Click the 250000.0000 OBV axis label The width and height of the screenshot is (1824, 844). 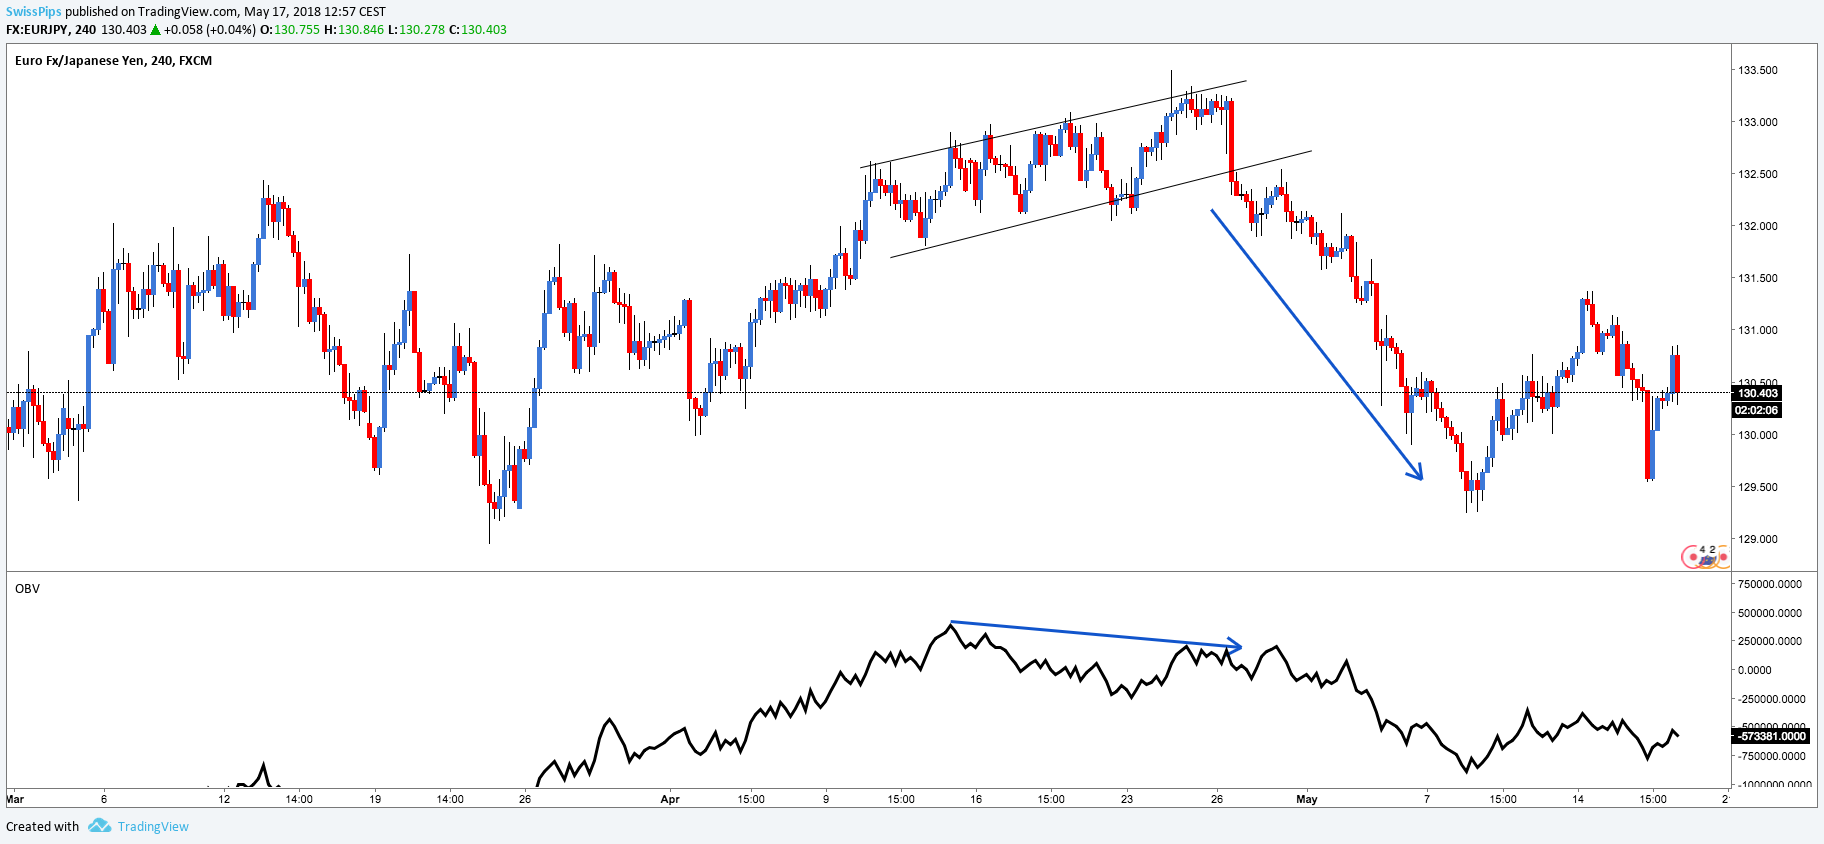(1770, 641)
